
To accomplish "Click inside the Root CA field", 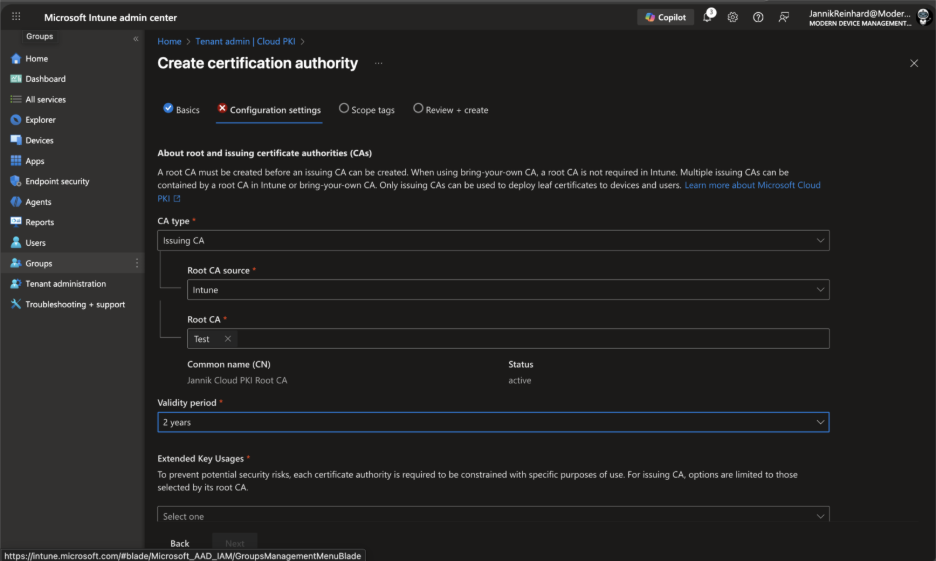I will [530, 339].
